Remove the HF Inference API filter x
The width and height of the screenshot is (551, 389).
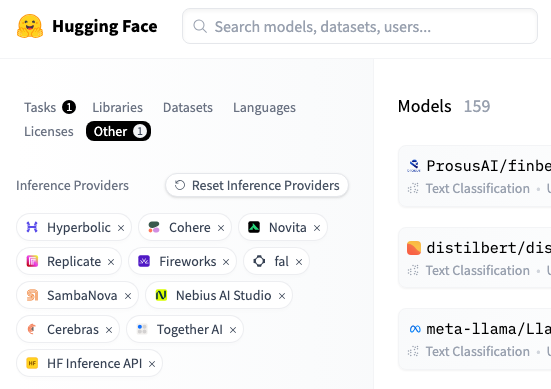[152, 364]
